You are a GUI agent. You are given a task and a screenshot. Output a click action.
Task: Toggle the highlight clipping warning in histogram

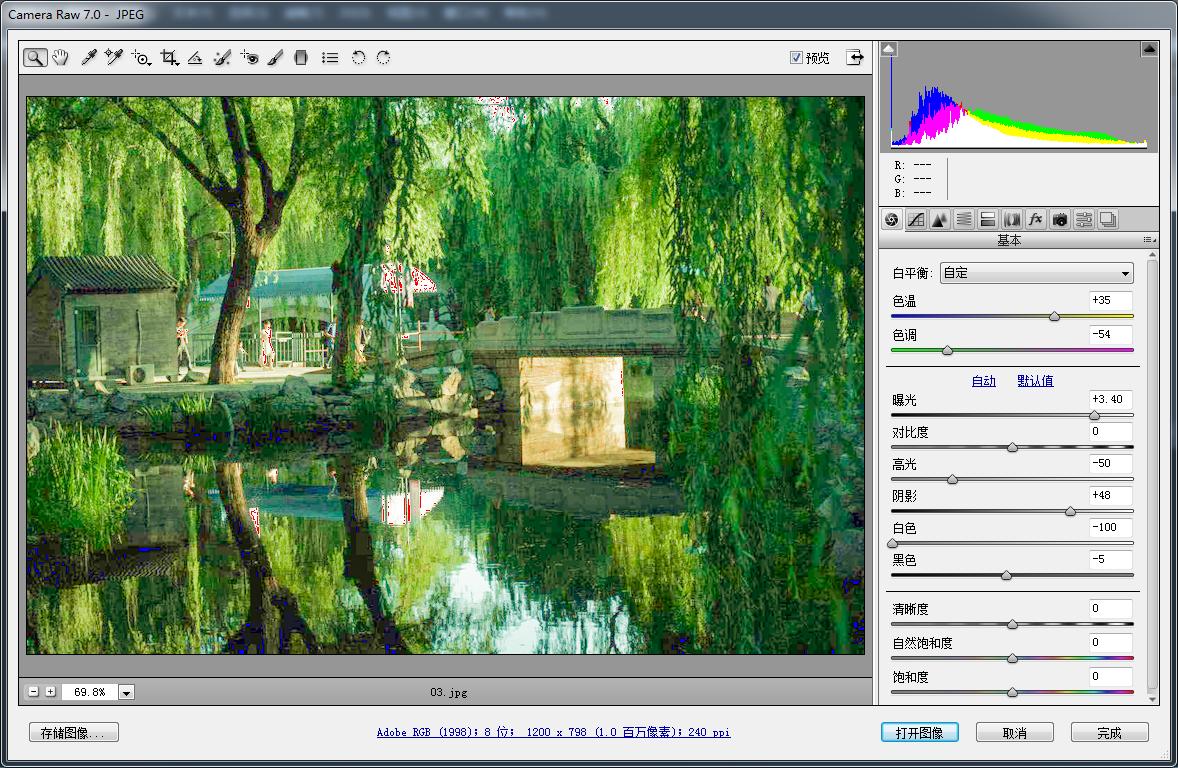tap(1149, 49)
